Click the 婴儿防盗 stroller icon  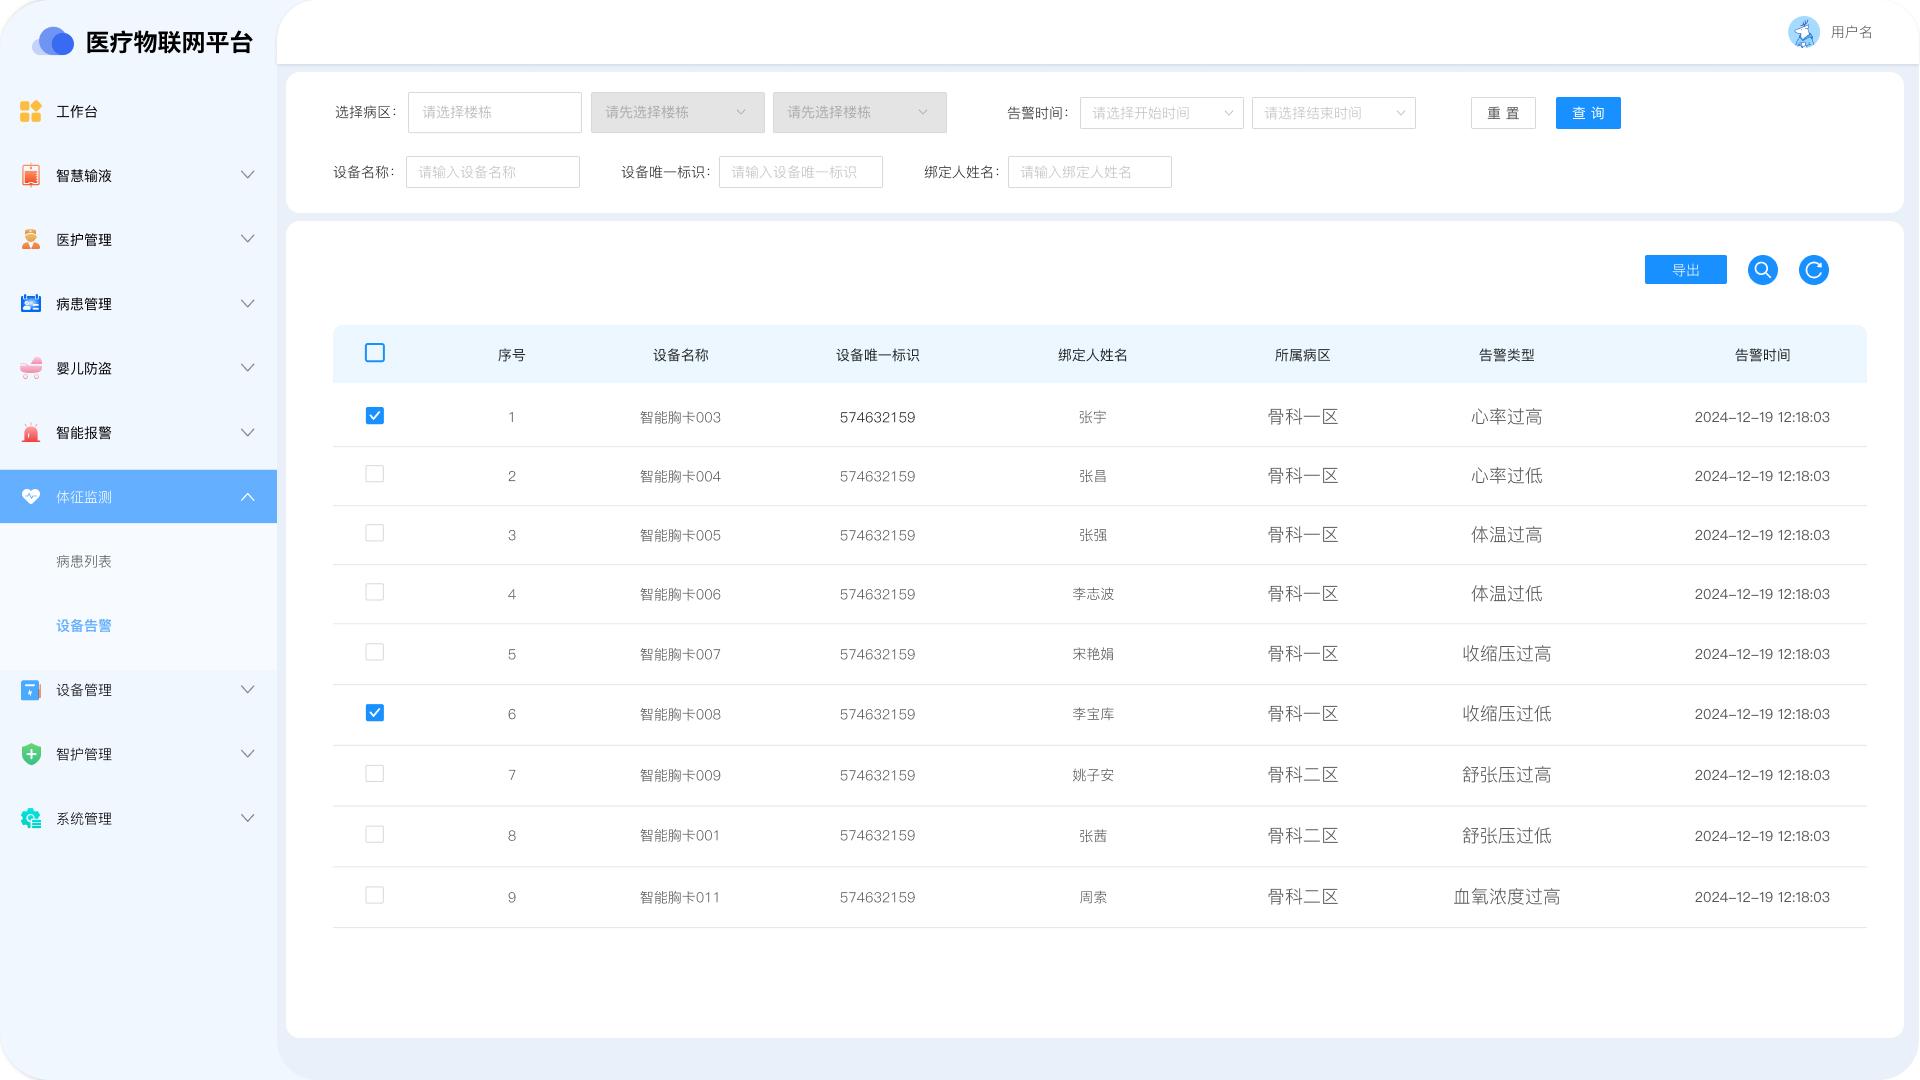point(31,368)
